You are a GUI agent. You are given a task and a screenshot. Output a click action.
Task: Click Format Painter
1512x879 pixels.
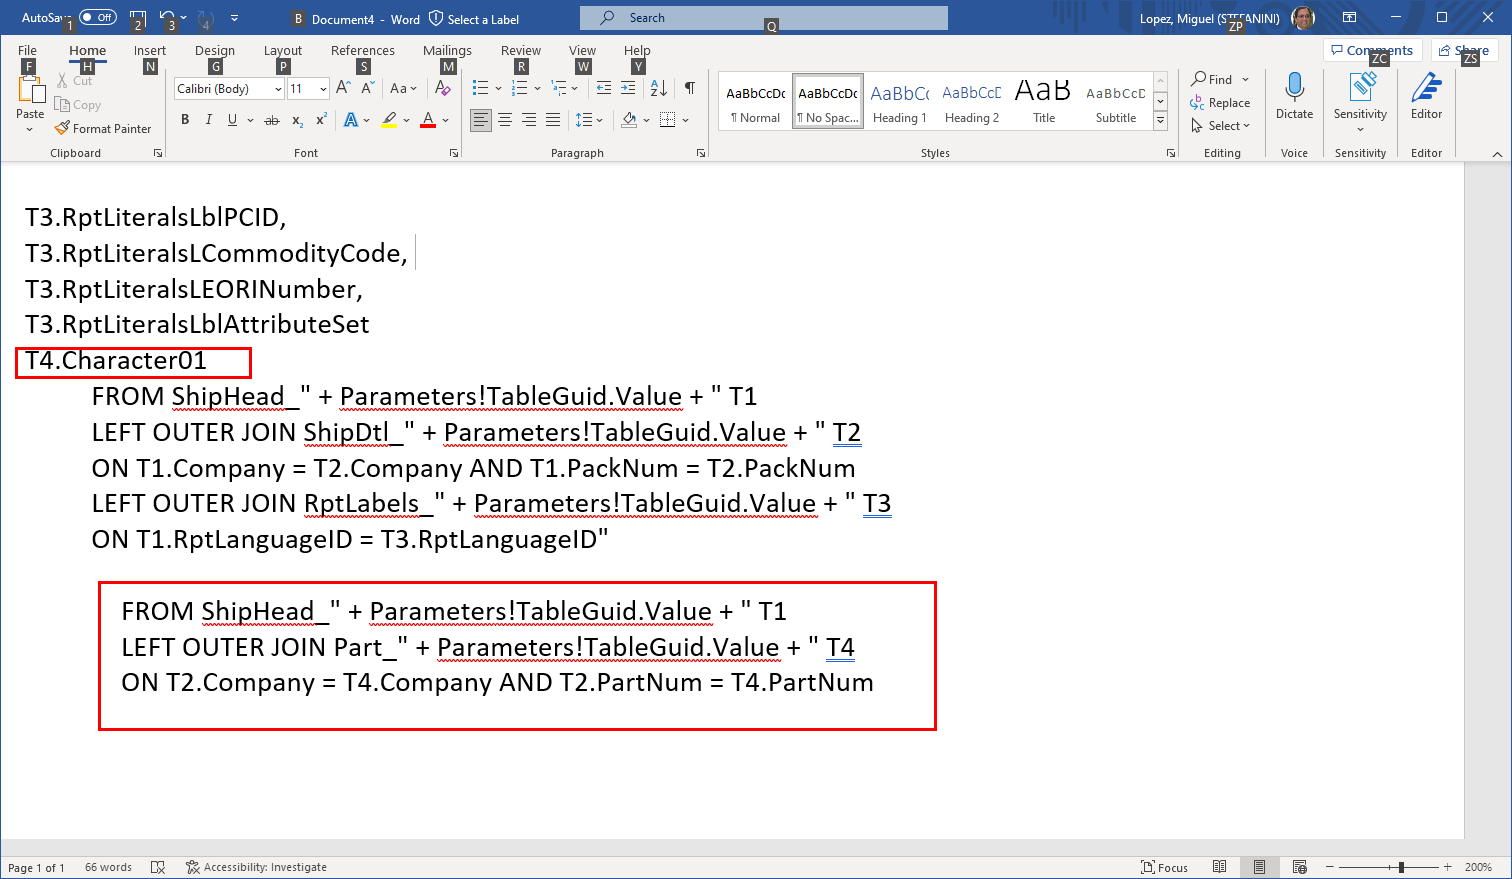click(x=103, y=128)
